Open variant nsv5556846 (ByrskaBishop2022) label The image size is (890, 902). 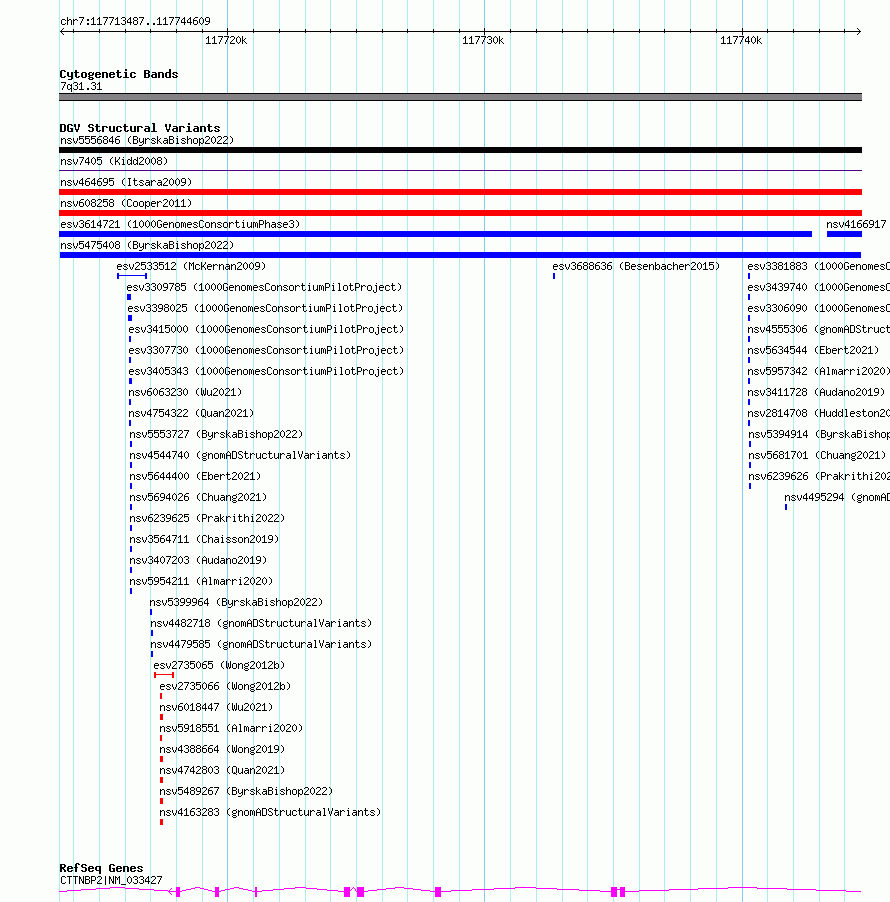[x=147, y=140]
